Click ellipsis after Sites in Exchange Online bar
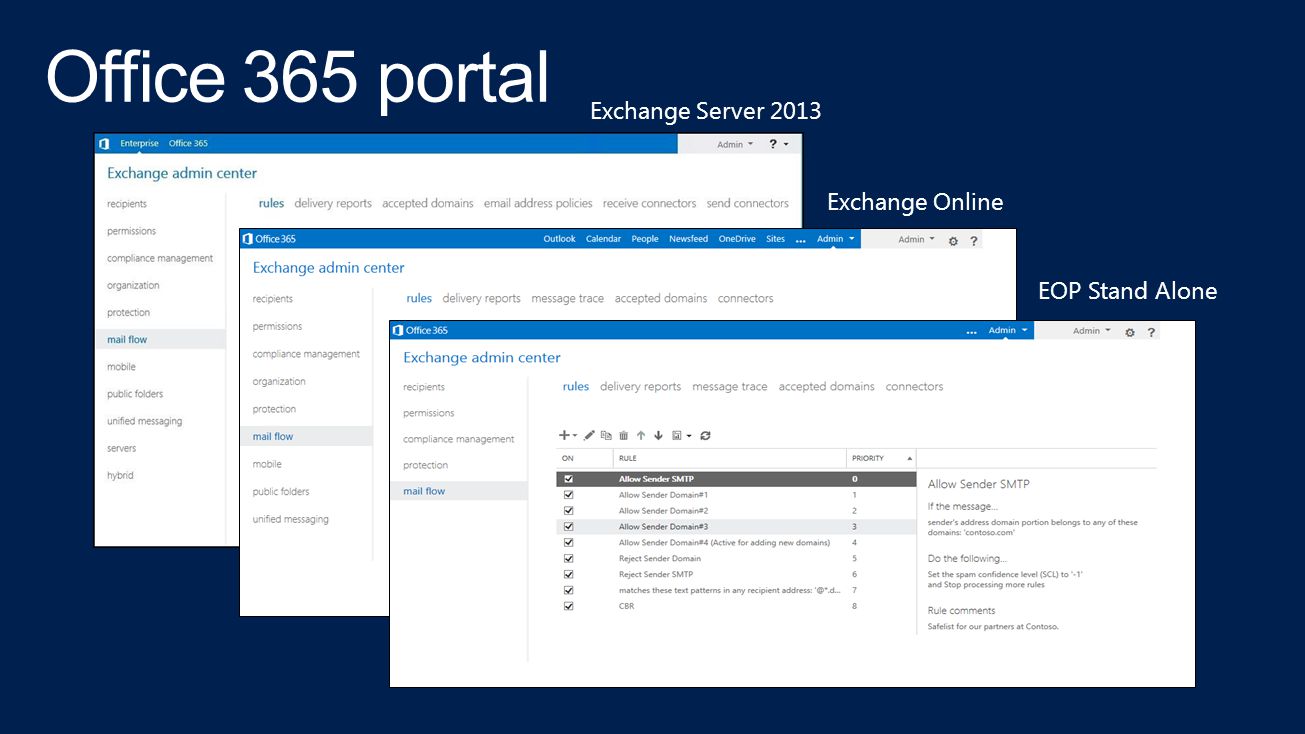The width and height of the screenshot is (1305, 734). [801, 241]
